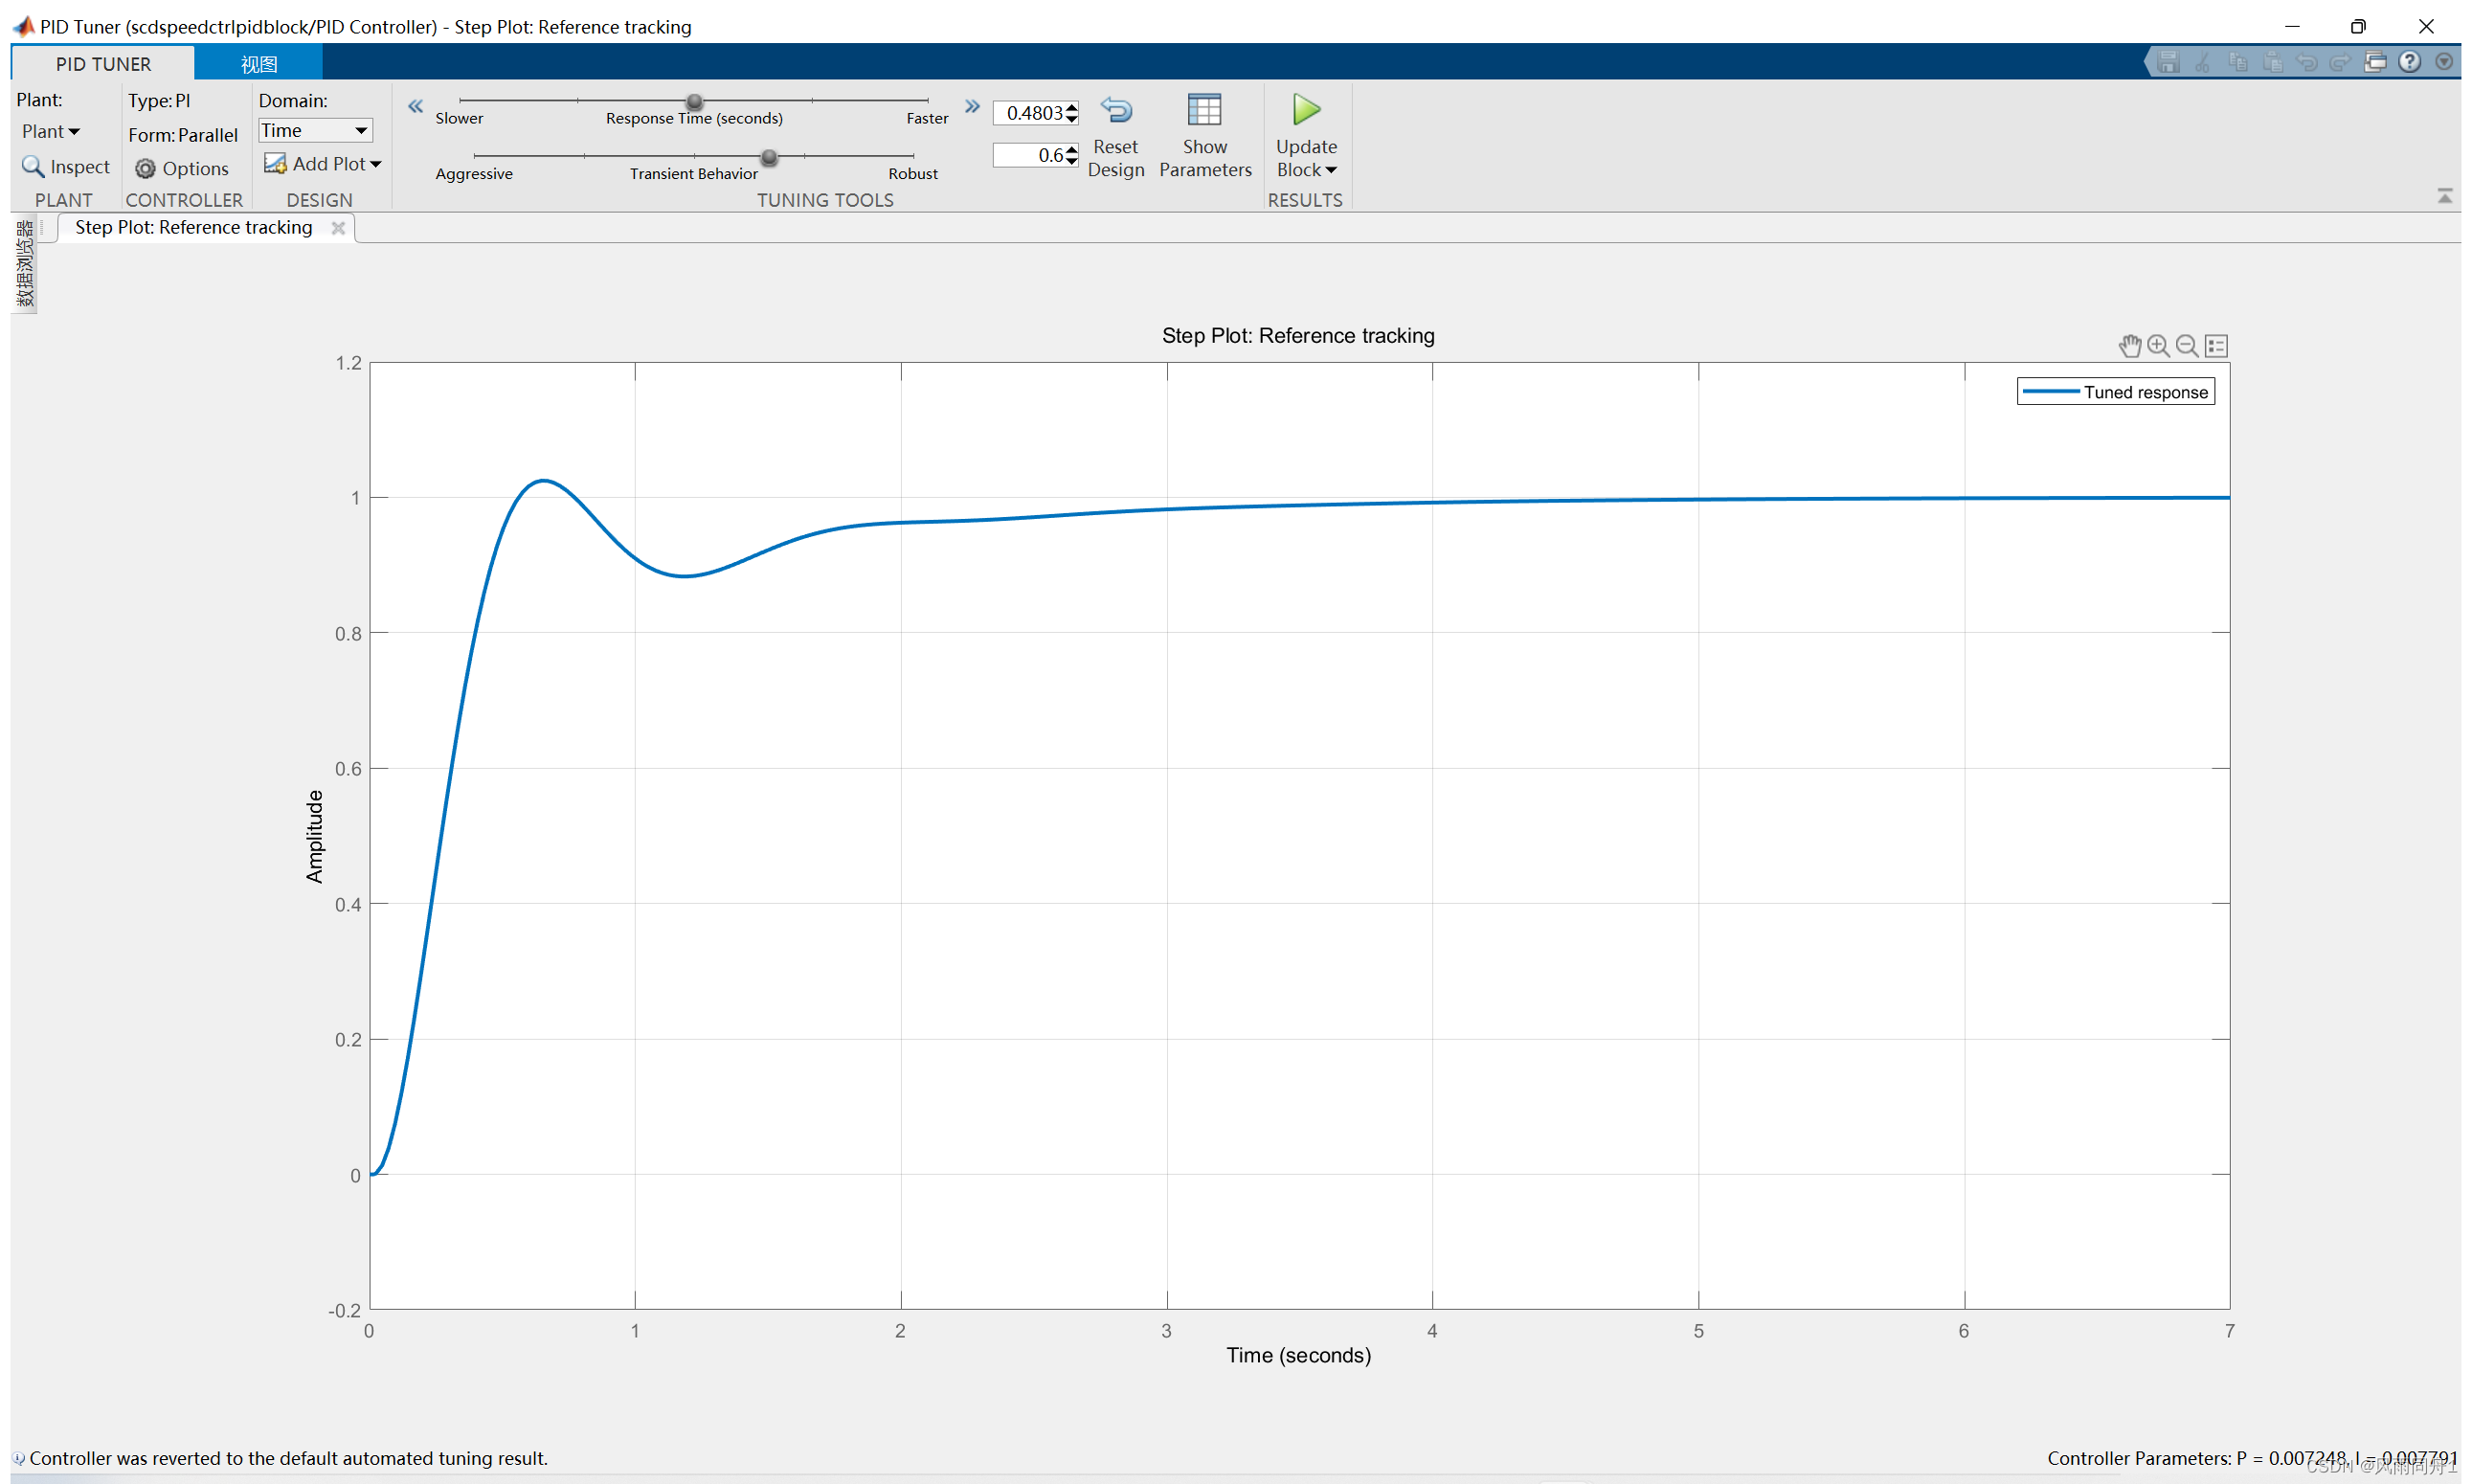Select the pan hand tool on plot
Screen dimensions: 2472x1484
coord(2129,346)
